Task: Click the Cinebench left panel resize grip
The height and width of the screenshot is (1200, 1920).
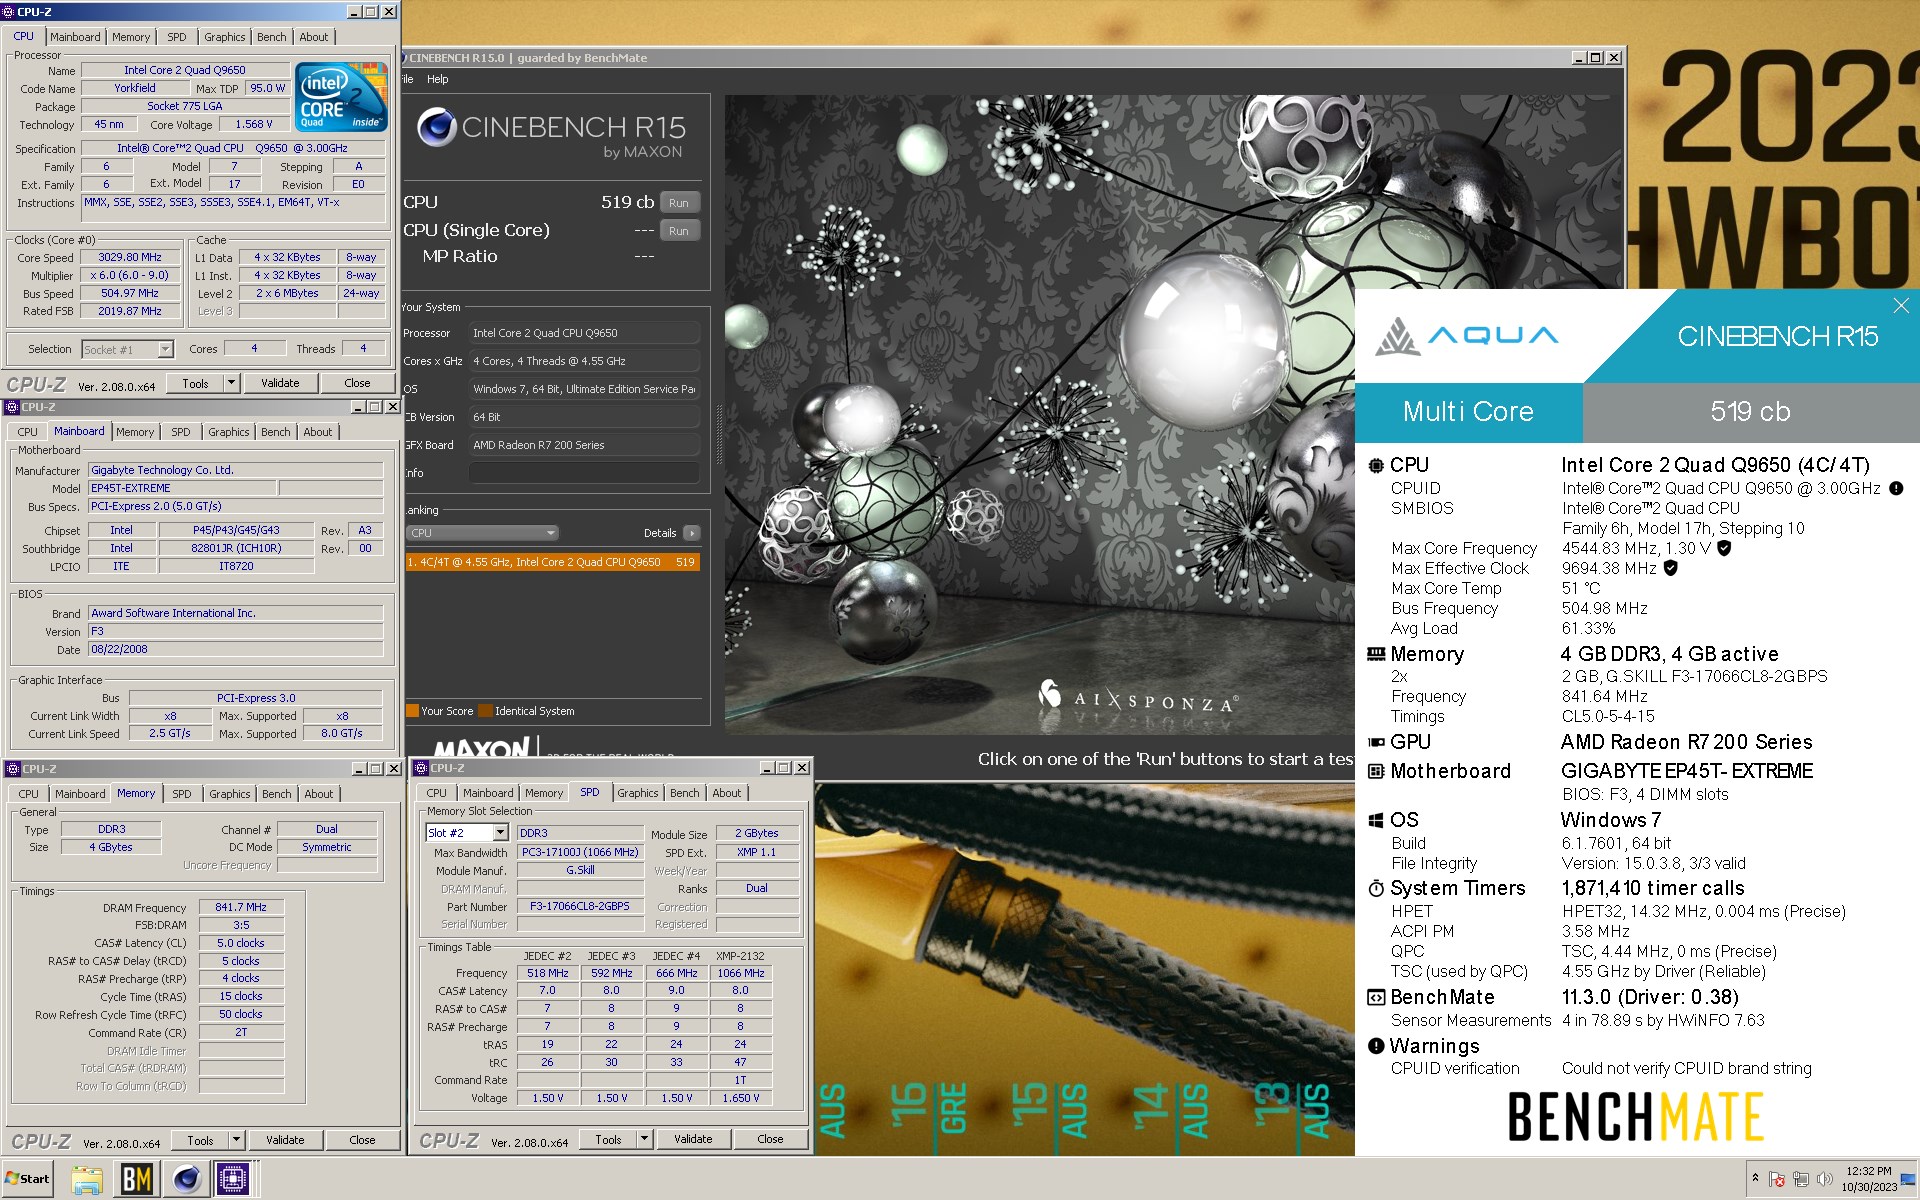Action: tap(718, 433)
